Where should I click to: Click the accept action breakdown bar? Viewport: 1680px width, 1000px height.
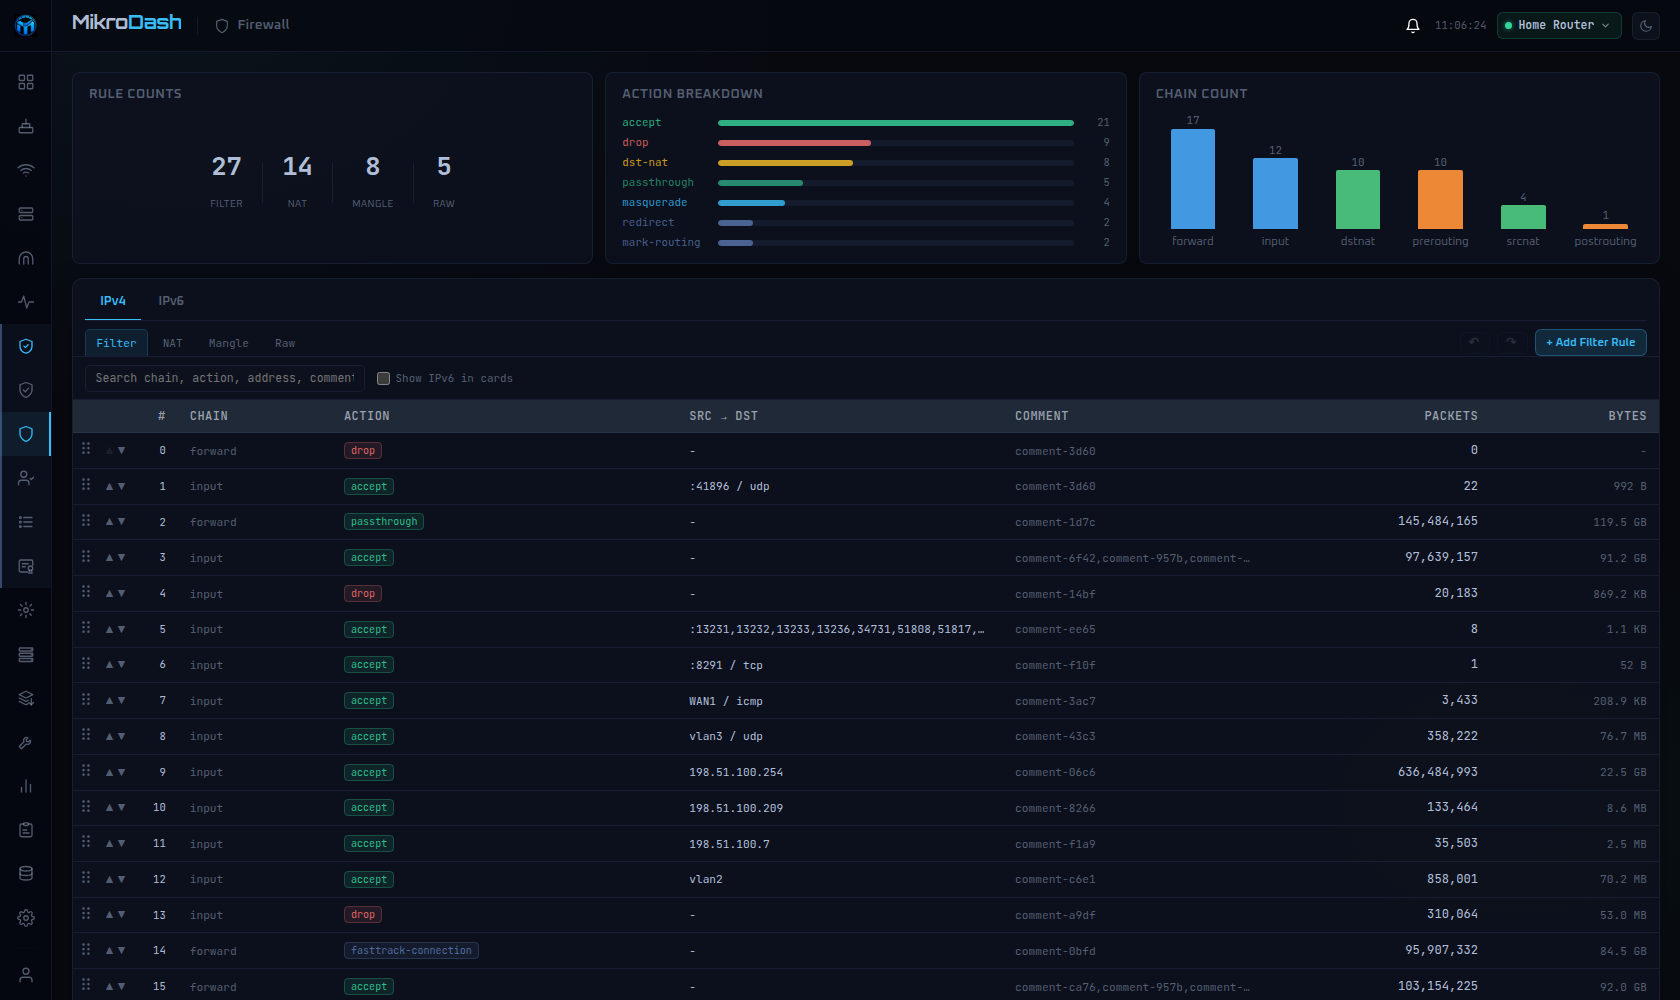click(896, 123)
